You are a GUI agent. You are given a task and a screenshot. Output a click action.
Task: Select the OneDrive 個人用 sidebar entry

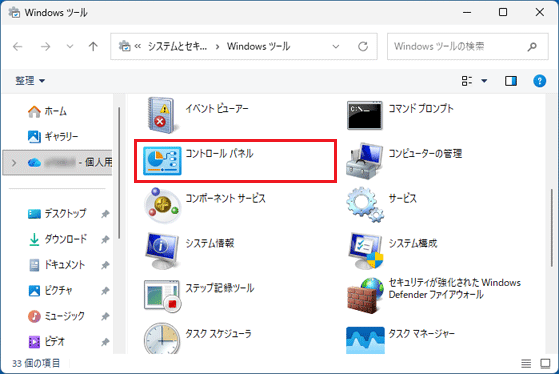(57, 163)
